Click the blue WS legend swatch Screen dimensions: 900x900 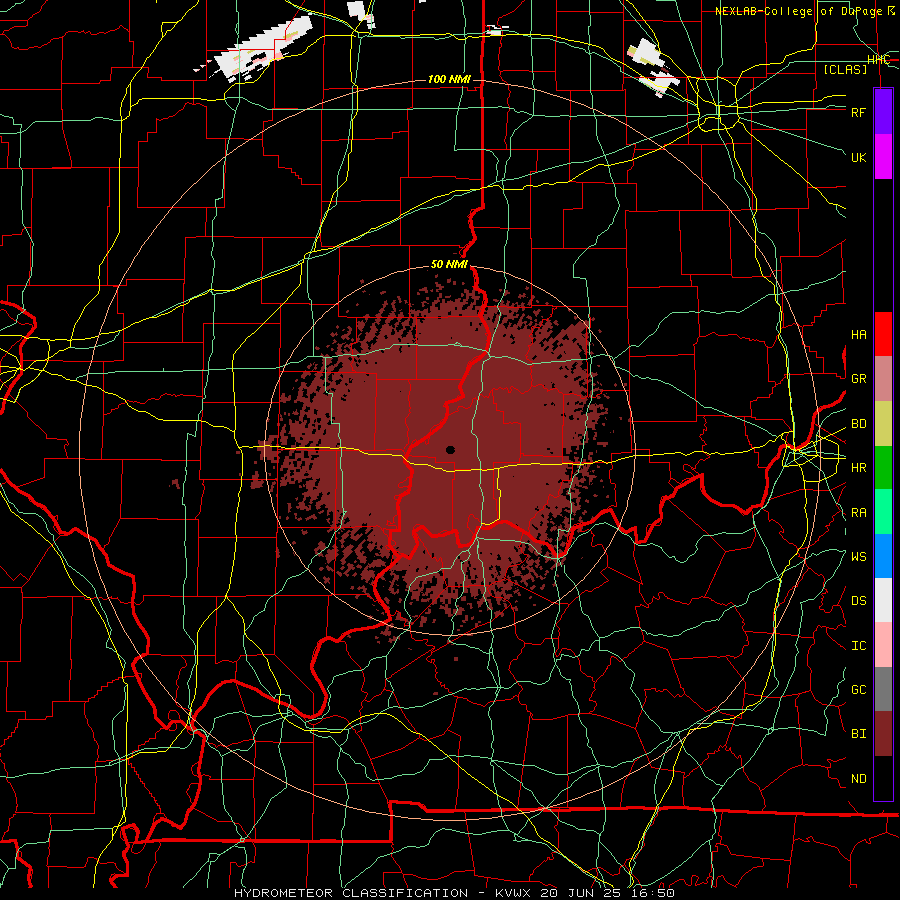[883, 556]
